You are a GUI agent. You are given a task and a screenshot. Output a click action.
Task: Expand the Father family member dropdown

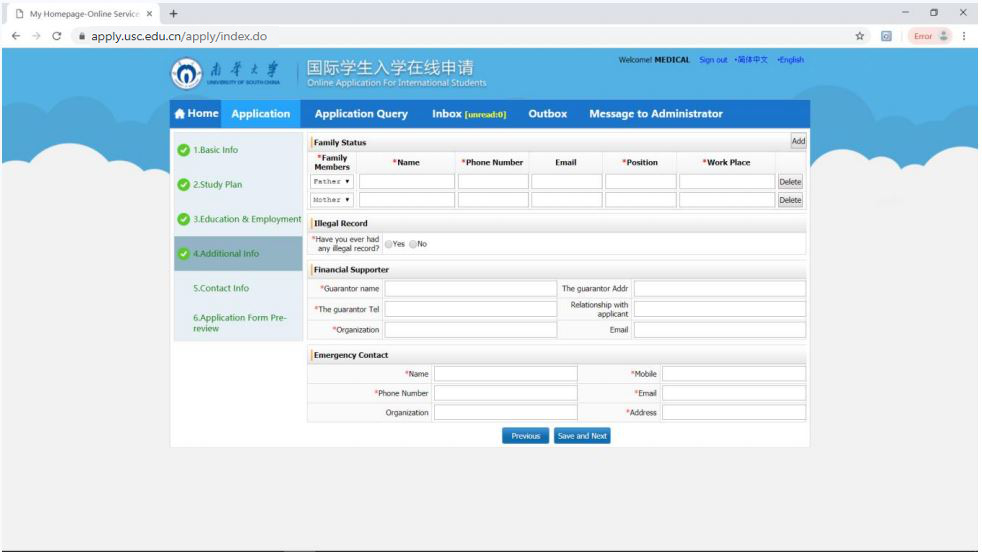tap(332, 182)
